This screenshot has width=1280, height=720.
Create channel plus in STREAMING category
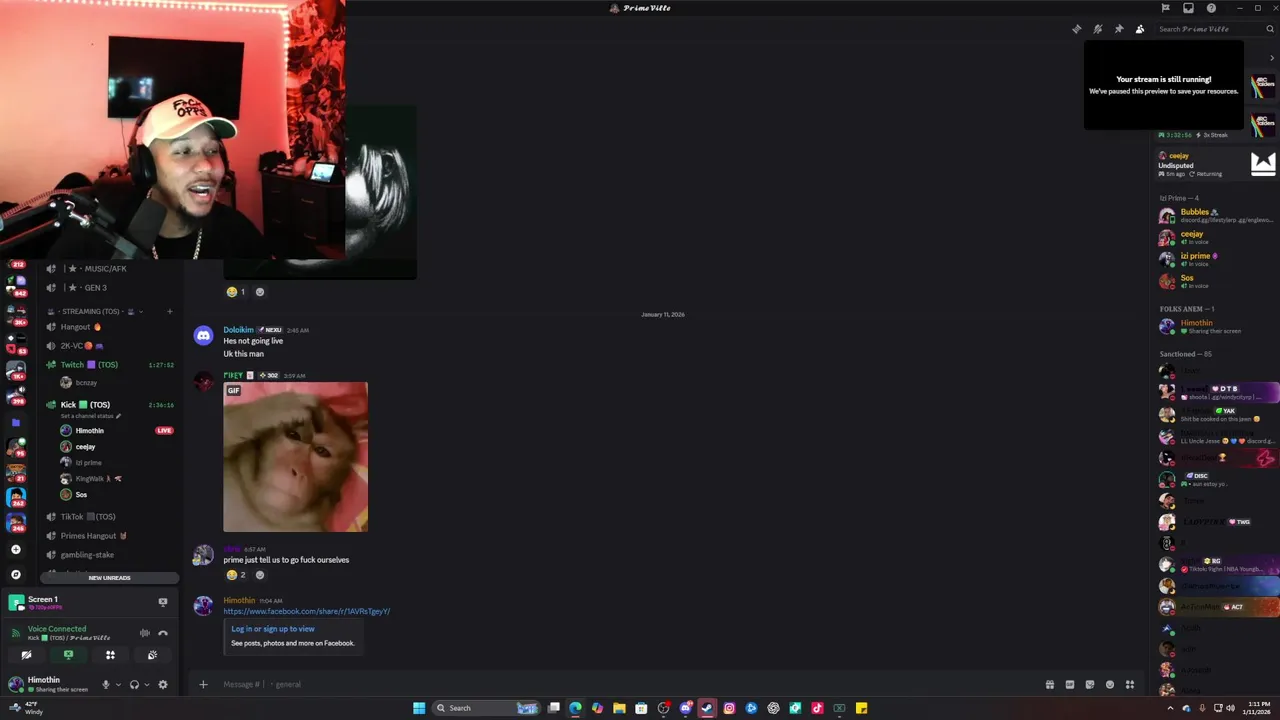pos(169,311)
